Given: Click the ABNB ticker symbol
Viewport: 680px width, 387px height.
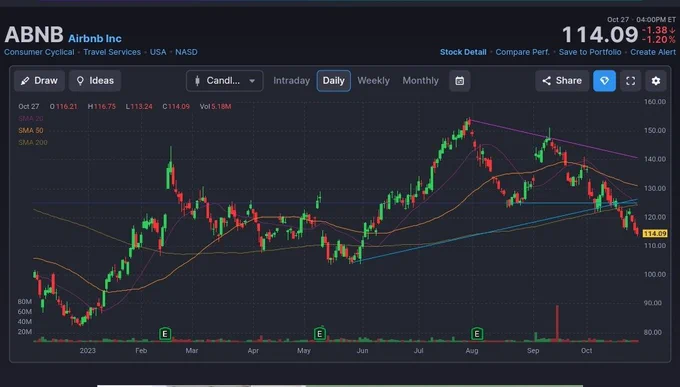Looking at the screenshot, I should click(x=34, y=35).
